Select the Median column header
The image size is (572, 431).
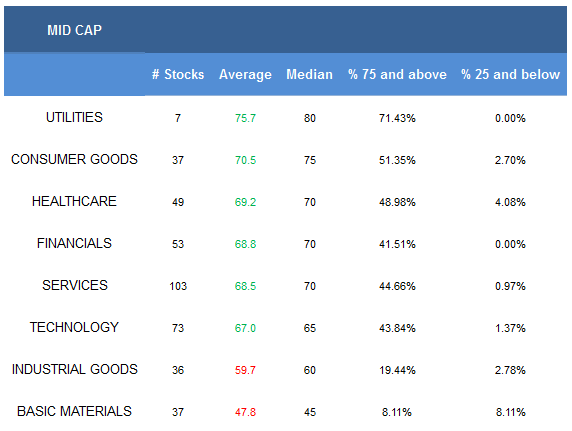point(309,74)
